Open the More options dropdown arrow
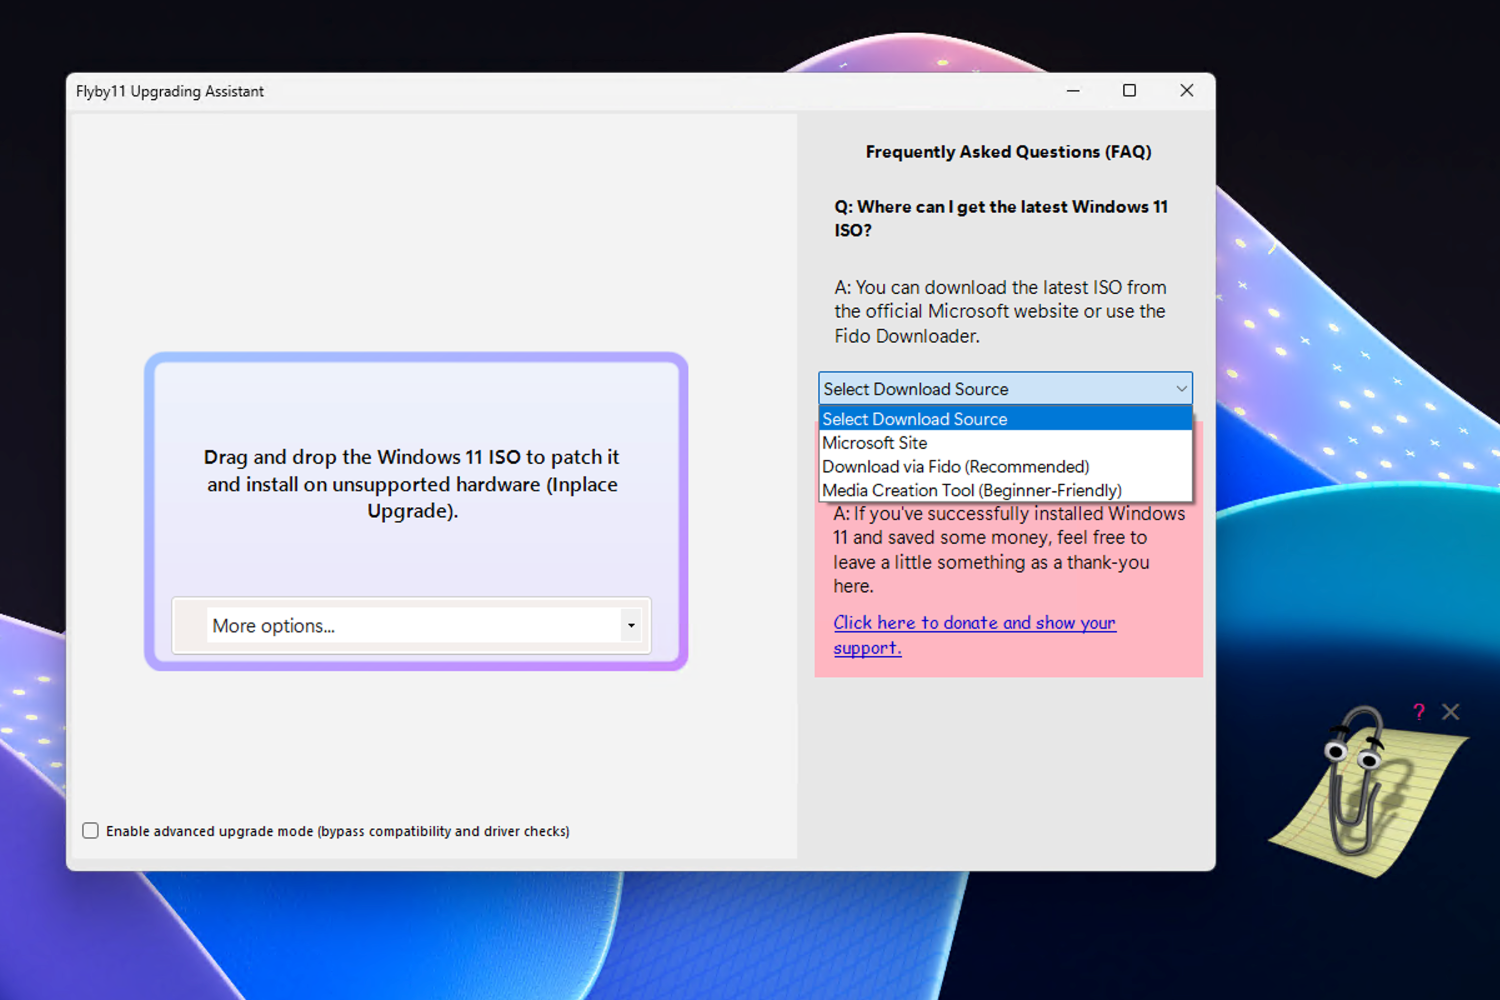This screenshot has width=1500, height=1000. 631,626
